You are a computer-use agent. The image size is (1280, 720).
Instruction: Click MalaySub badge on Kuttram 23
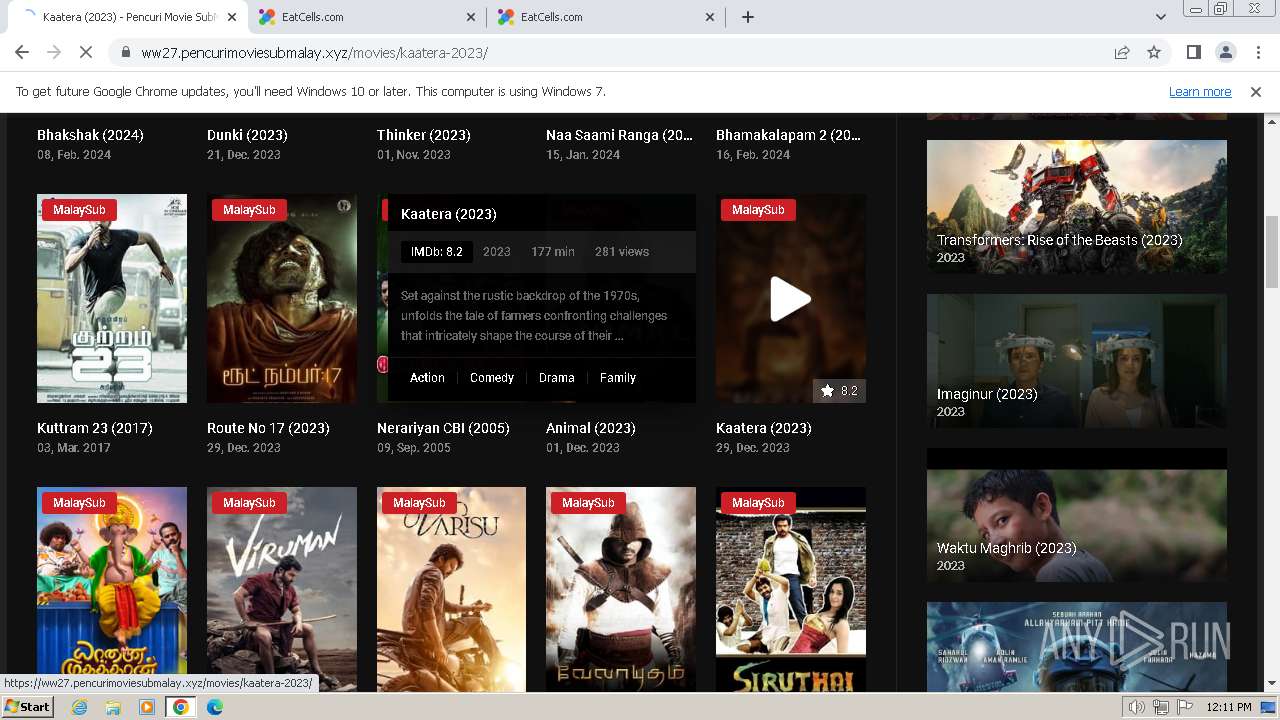tap(79, 210)
